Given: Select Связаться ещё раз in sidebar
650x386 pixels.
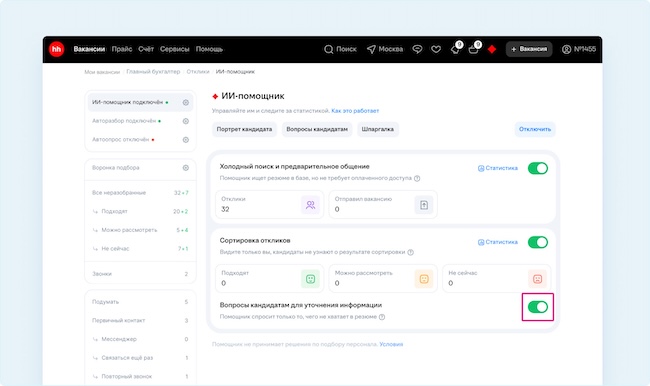Looking at the screenshot, I should pyautogui.click(x=140, y=358).
